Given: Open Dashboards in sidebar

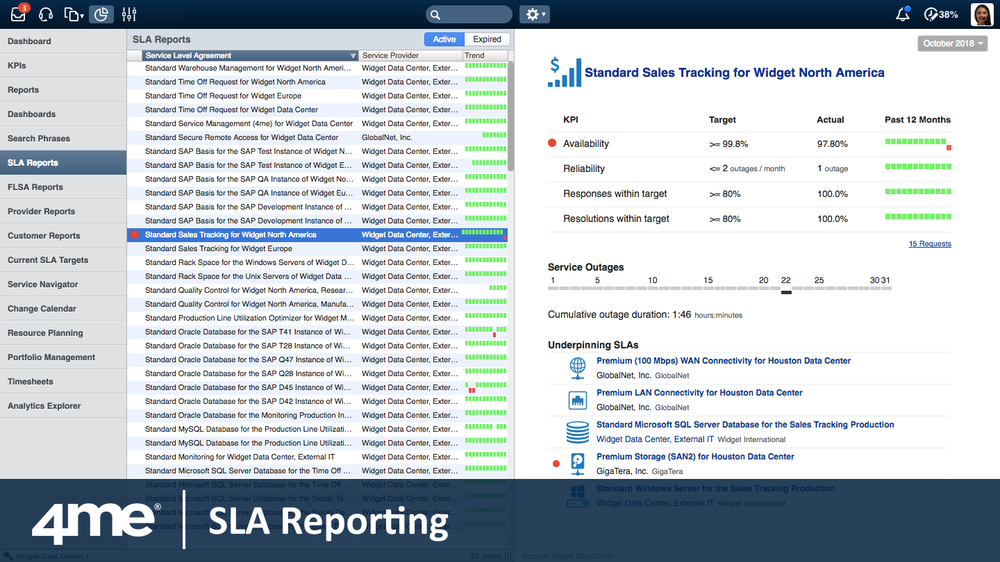Looking at the screenshot, I should [63, 114].
